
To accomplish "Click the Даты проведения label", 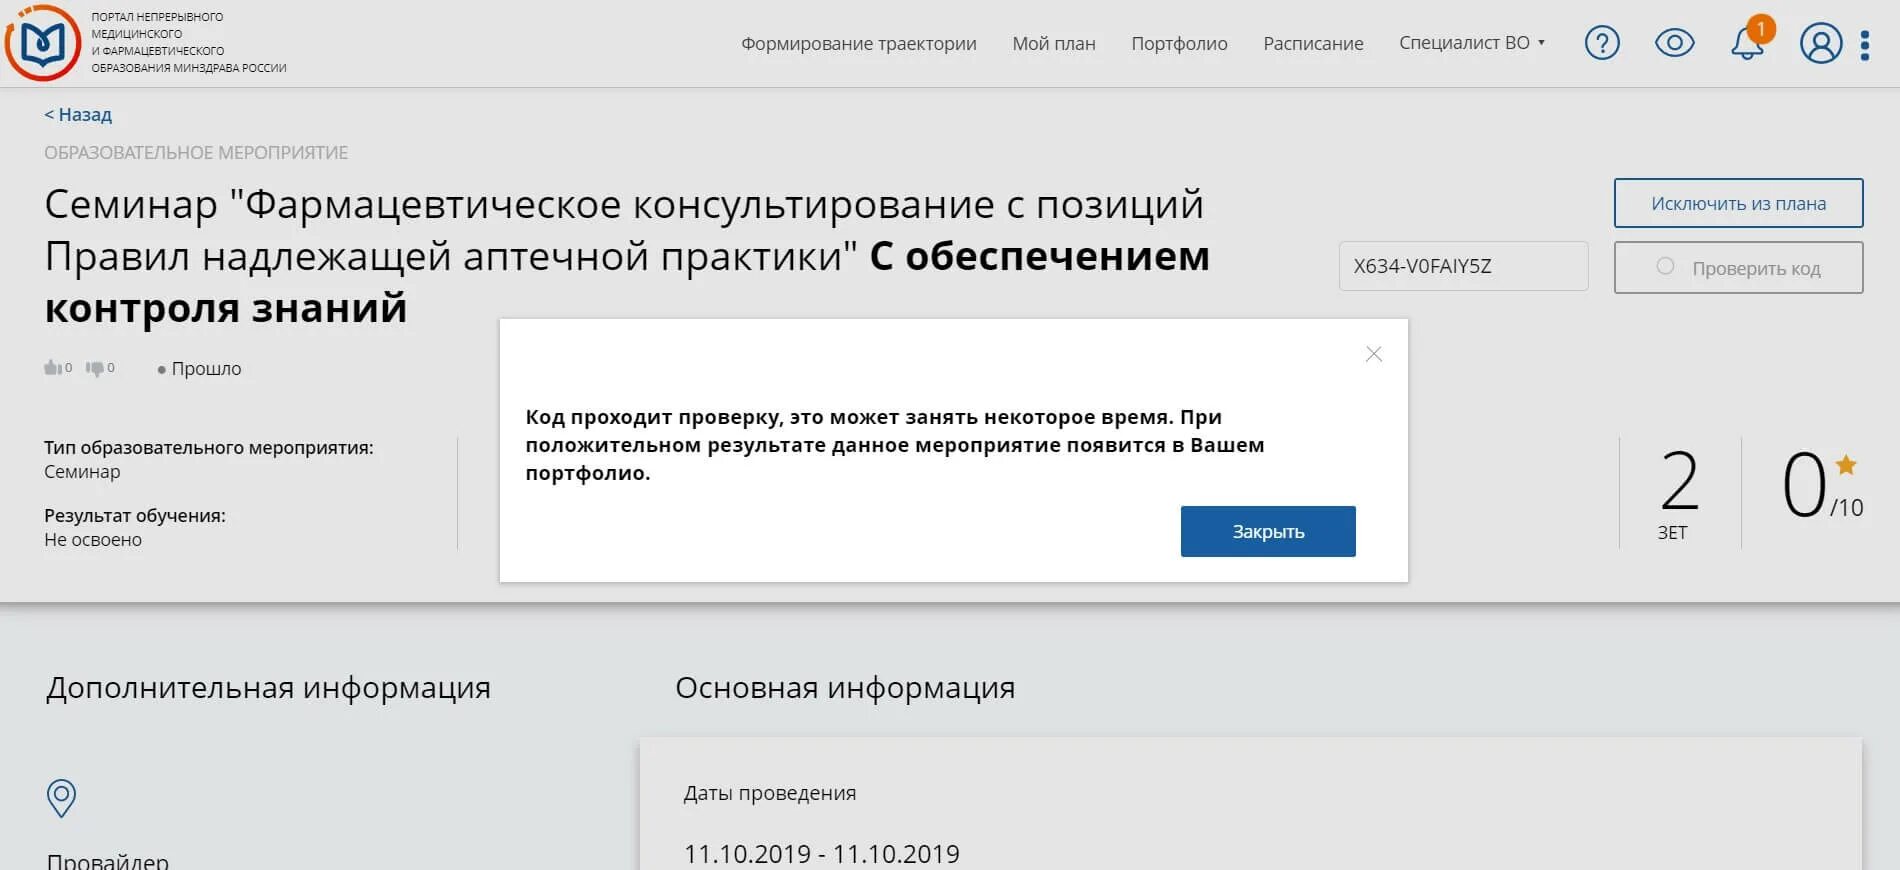I will tap(769, 793).
